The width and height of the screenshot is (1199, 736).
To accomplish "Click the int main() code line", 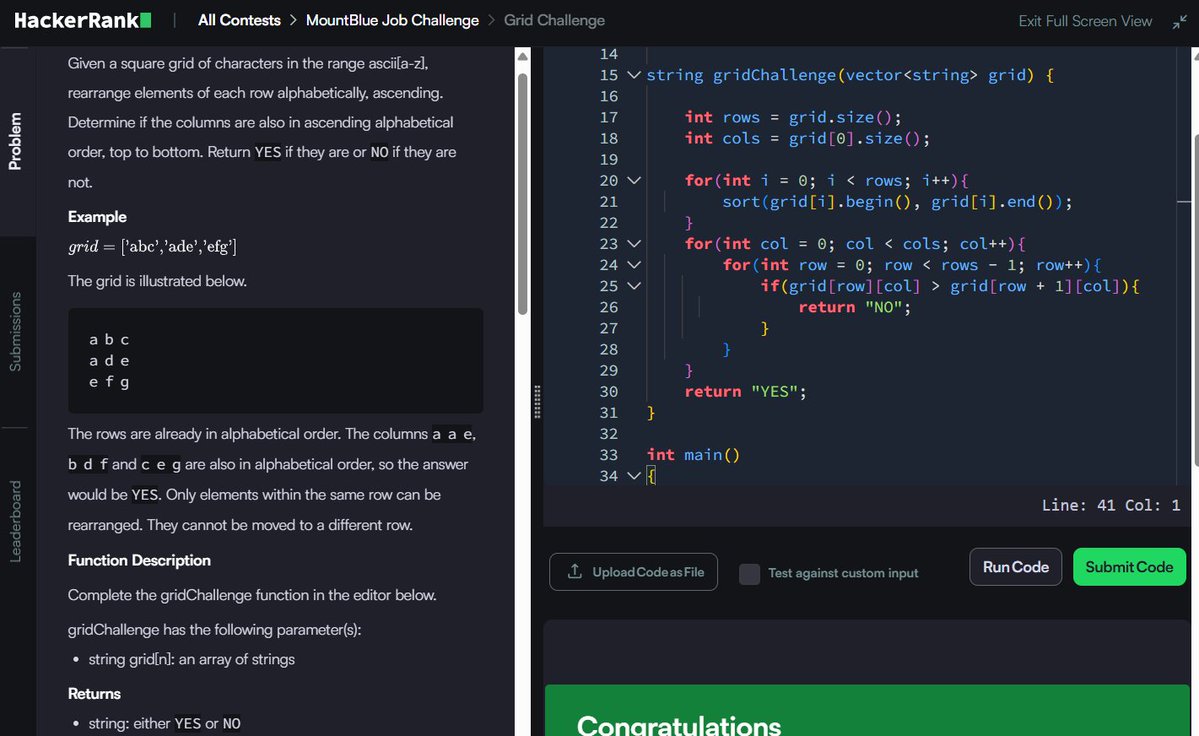I will (694, 455).
